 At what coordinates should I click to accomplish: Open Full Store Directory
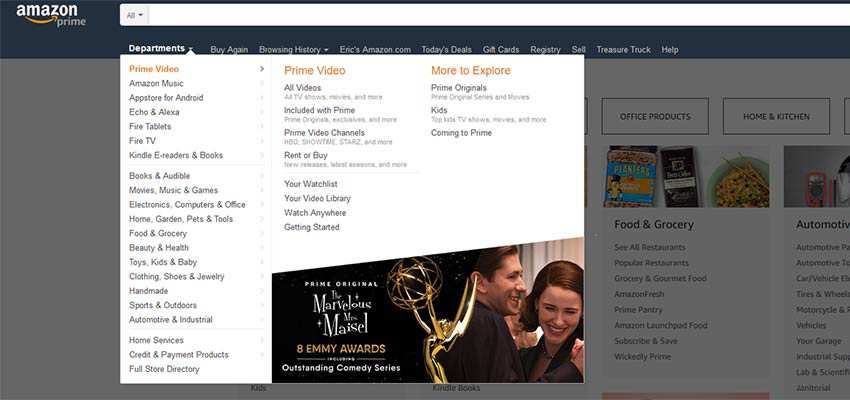point(164,369)
